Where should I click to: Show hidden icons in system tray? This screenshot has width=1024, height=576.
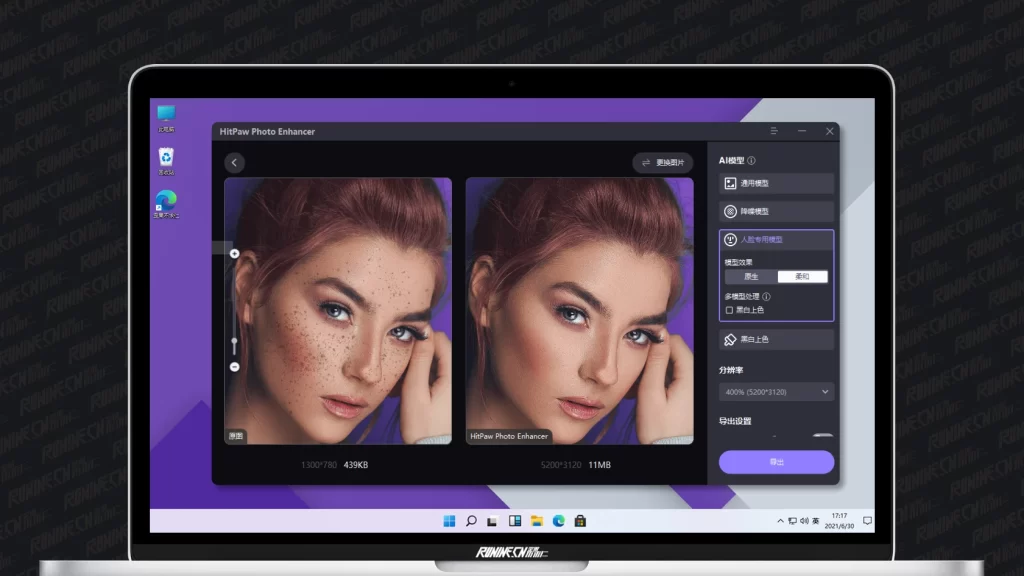[781, 521]
